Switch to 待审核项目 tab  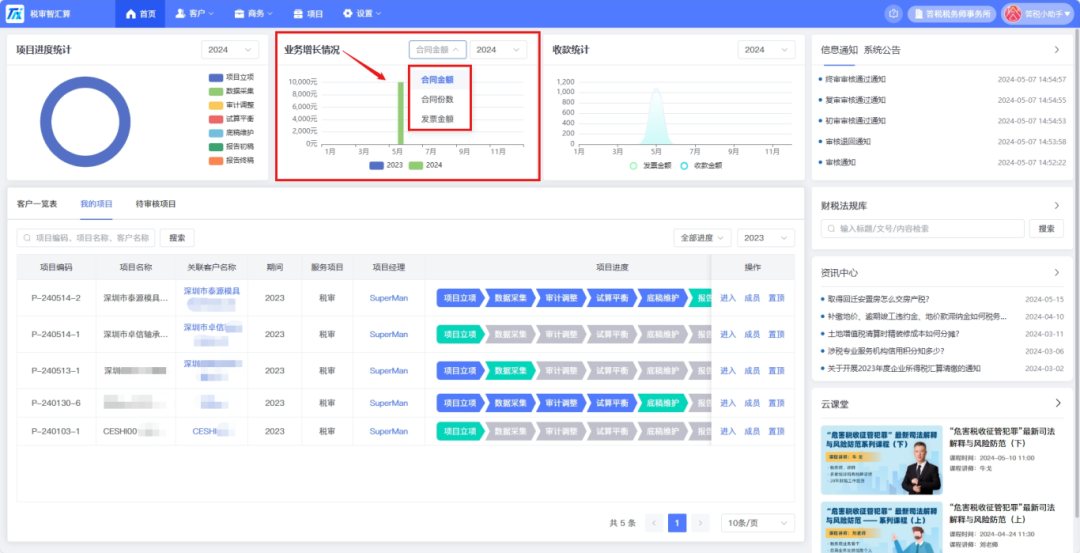[x=156, y=204]
